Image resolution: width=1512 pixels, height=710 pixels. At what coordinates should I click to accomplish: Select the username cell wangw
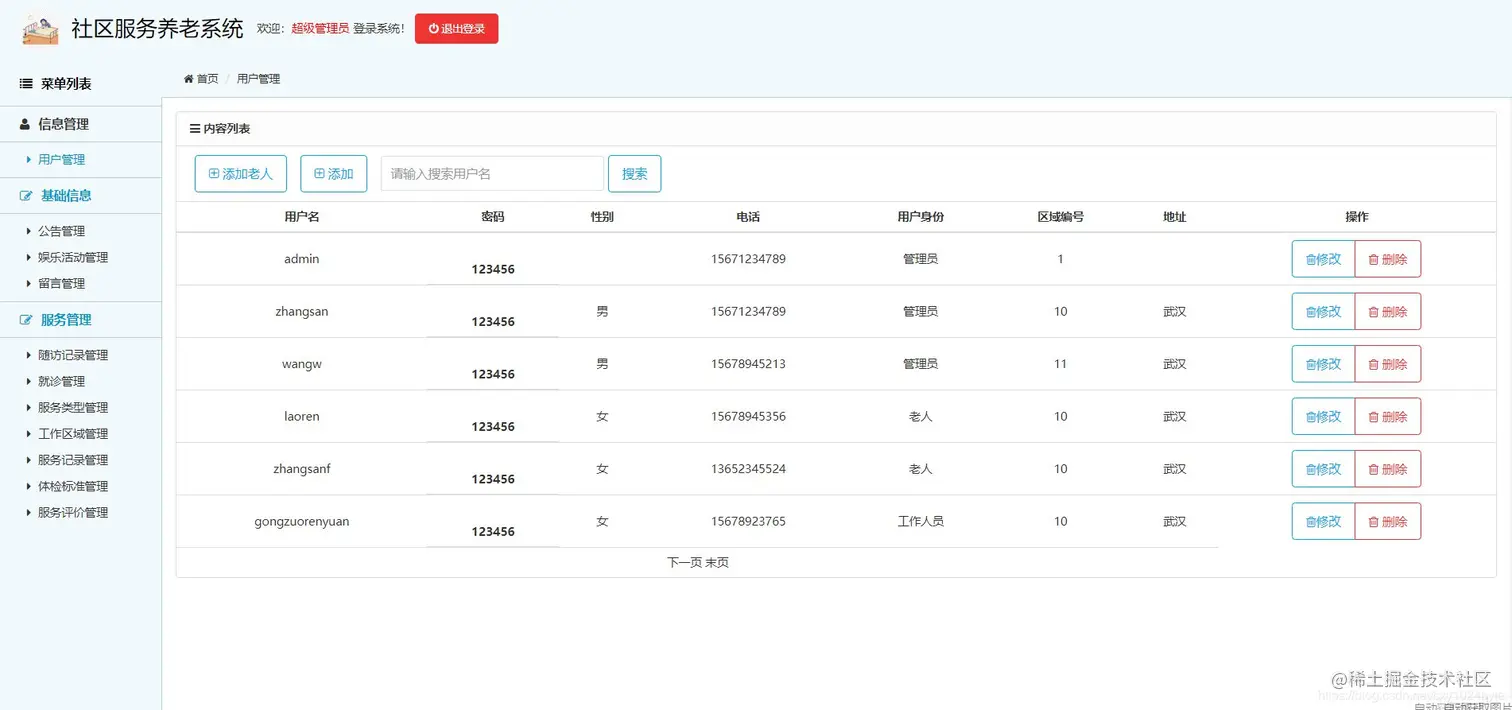301,364
